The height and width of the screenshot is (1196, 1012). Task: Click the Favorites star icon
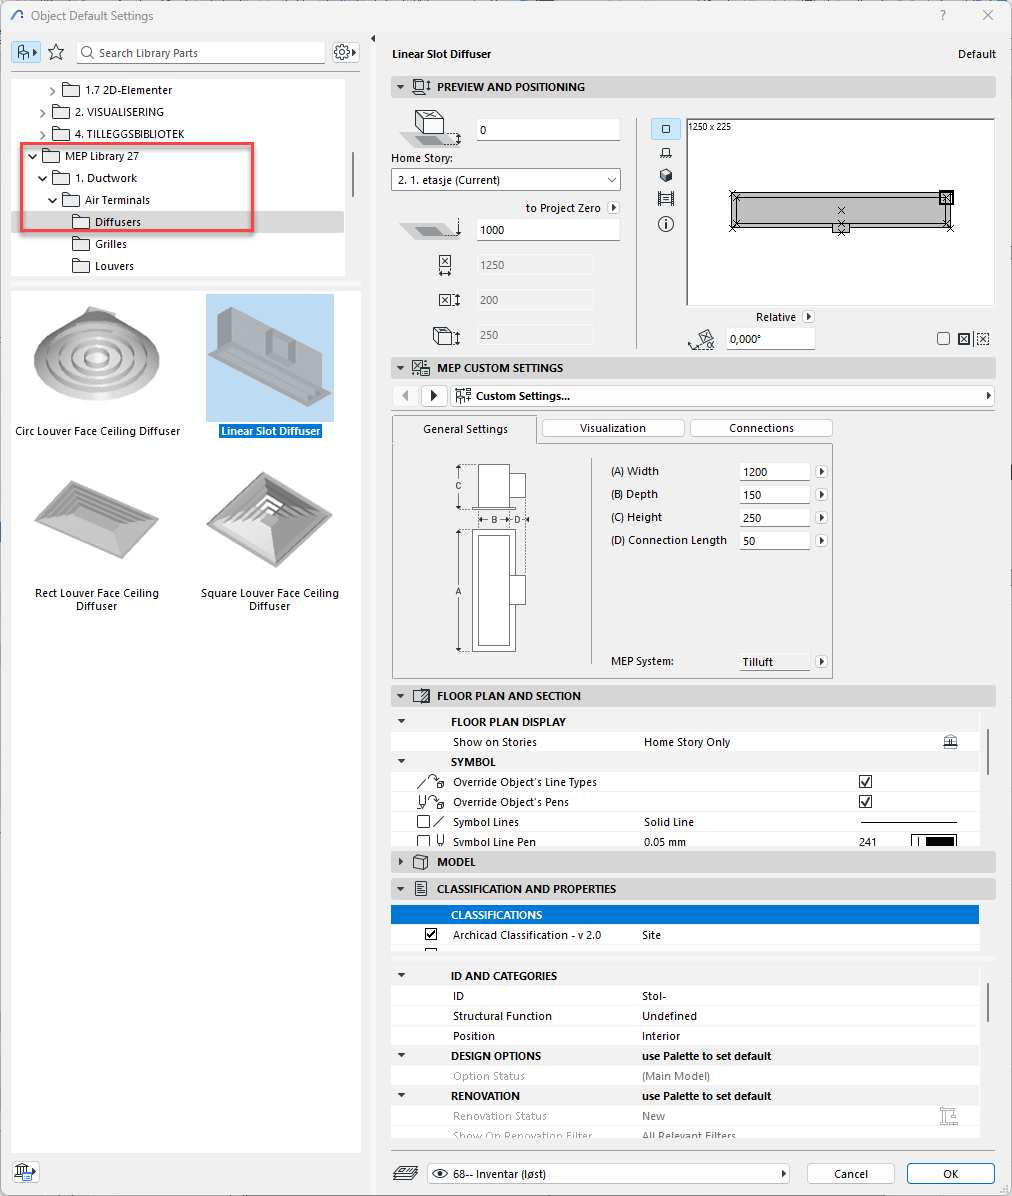pyautogui.click(x=56, y=53)
